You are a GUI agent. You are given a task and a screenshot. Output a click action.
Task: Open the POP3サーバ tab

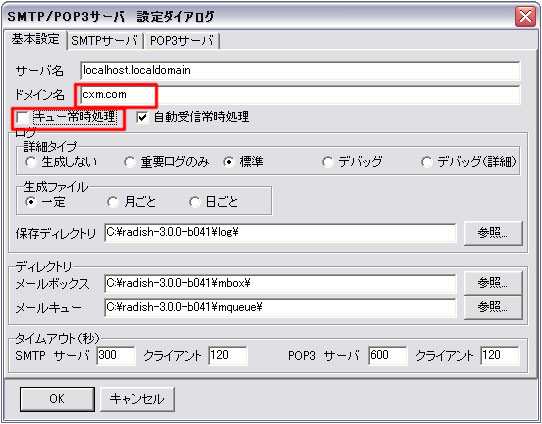tap(181, 41)
